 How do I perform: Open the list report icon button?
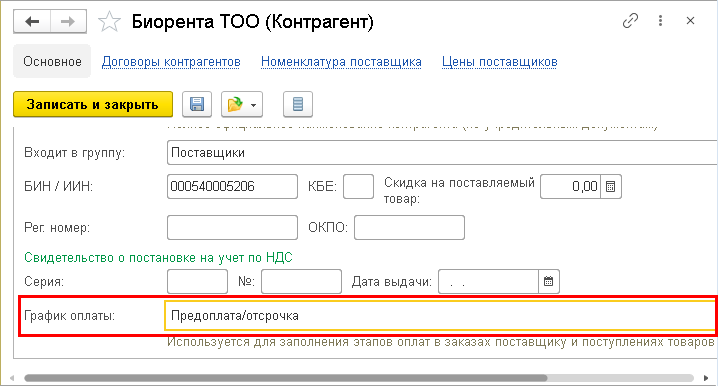click(298, 104)
